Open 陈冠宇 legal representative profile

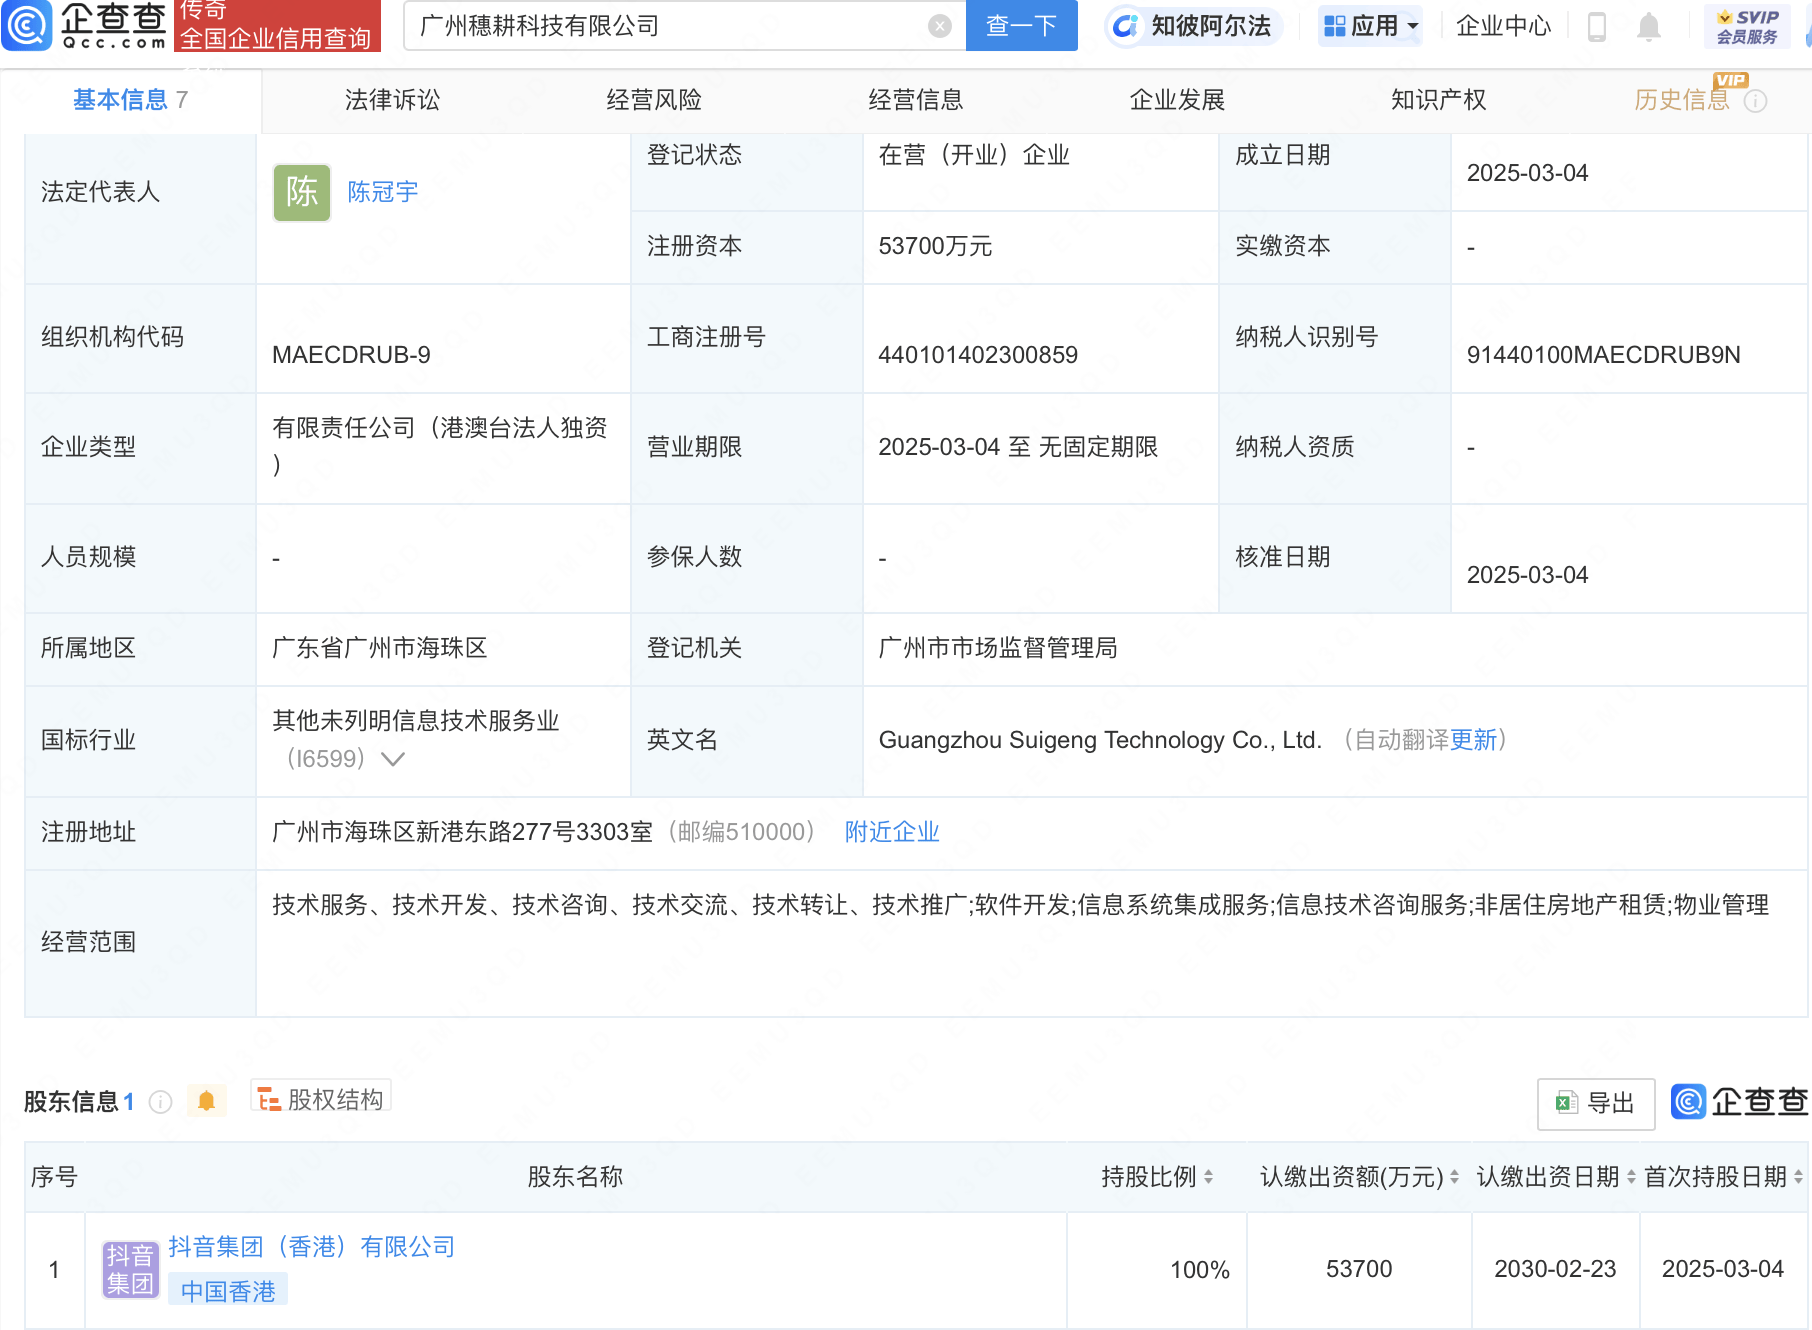pos(381,192)
